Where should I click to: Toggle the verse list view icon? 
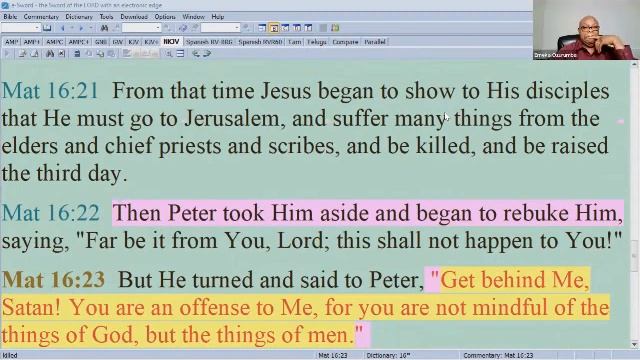tap(180, 53)
